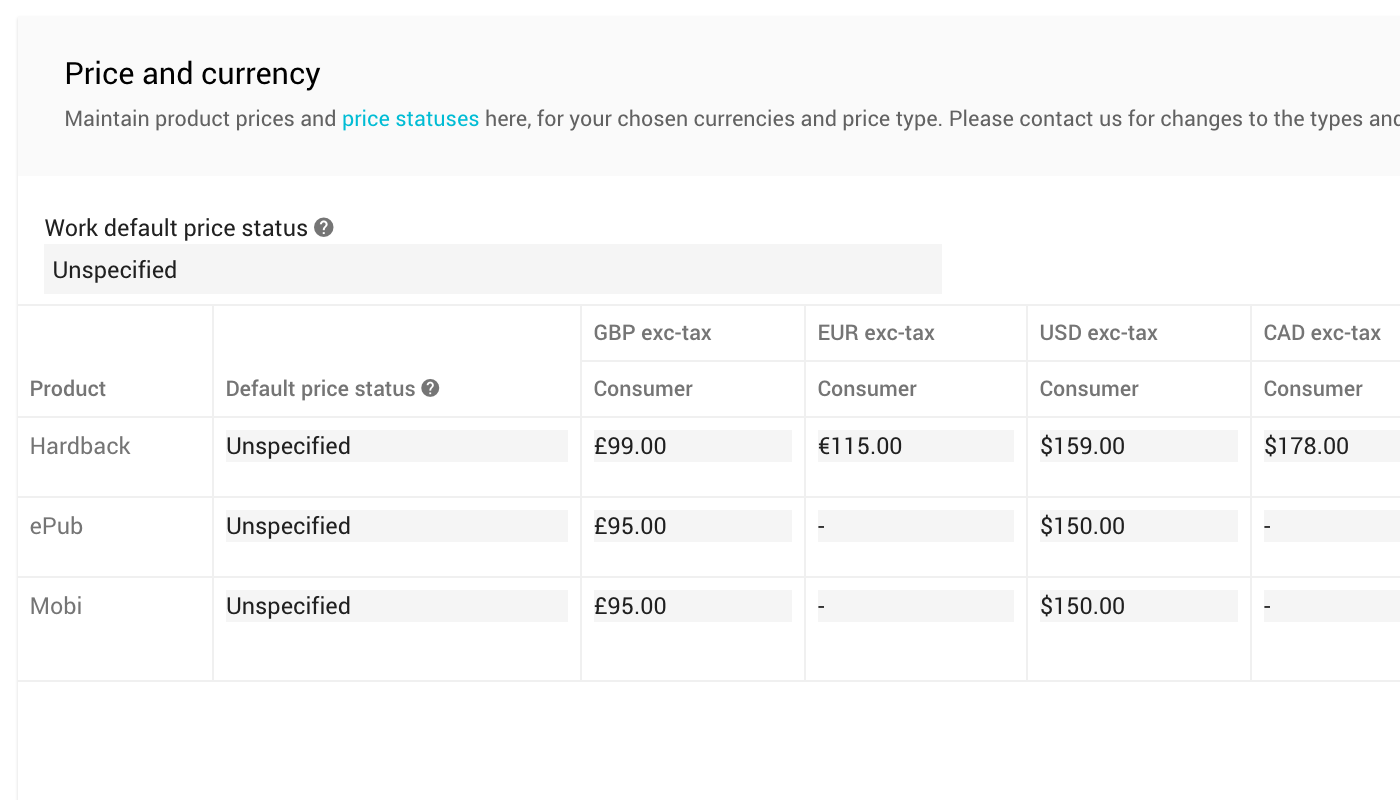Image resolution: width=1400 pixels, height=800 pixels.
Task: Edit Hardback CAD price $178.00
Action: (1330, 446)
